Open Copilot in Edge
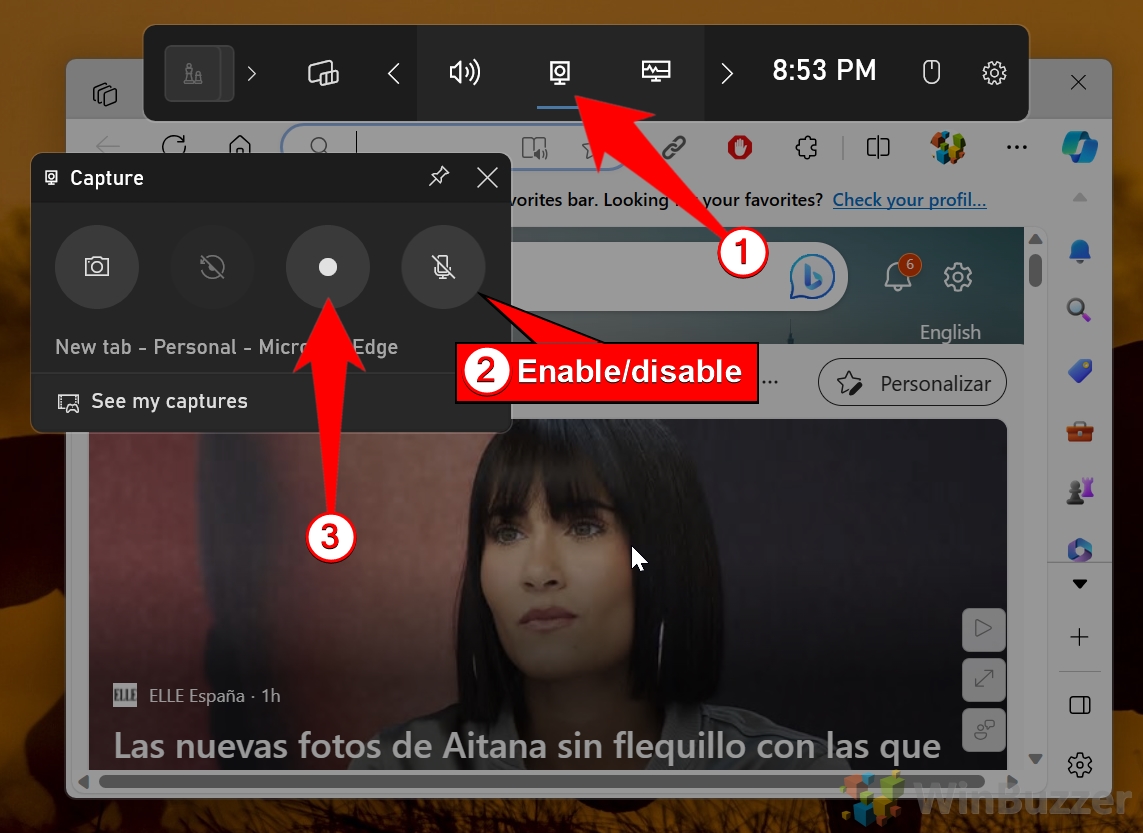Screen dimensions: 1143x833 [1080, 146]
